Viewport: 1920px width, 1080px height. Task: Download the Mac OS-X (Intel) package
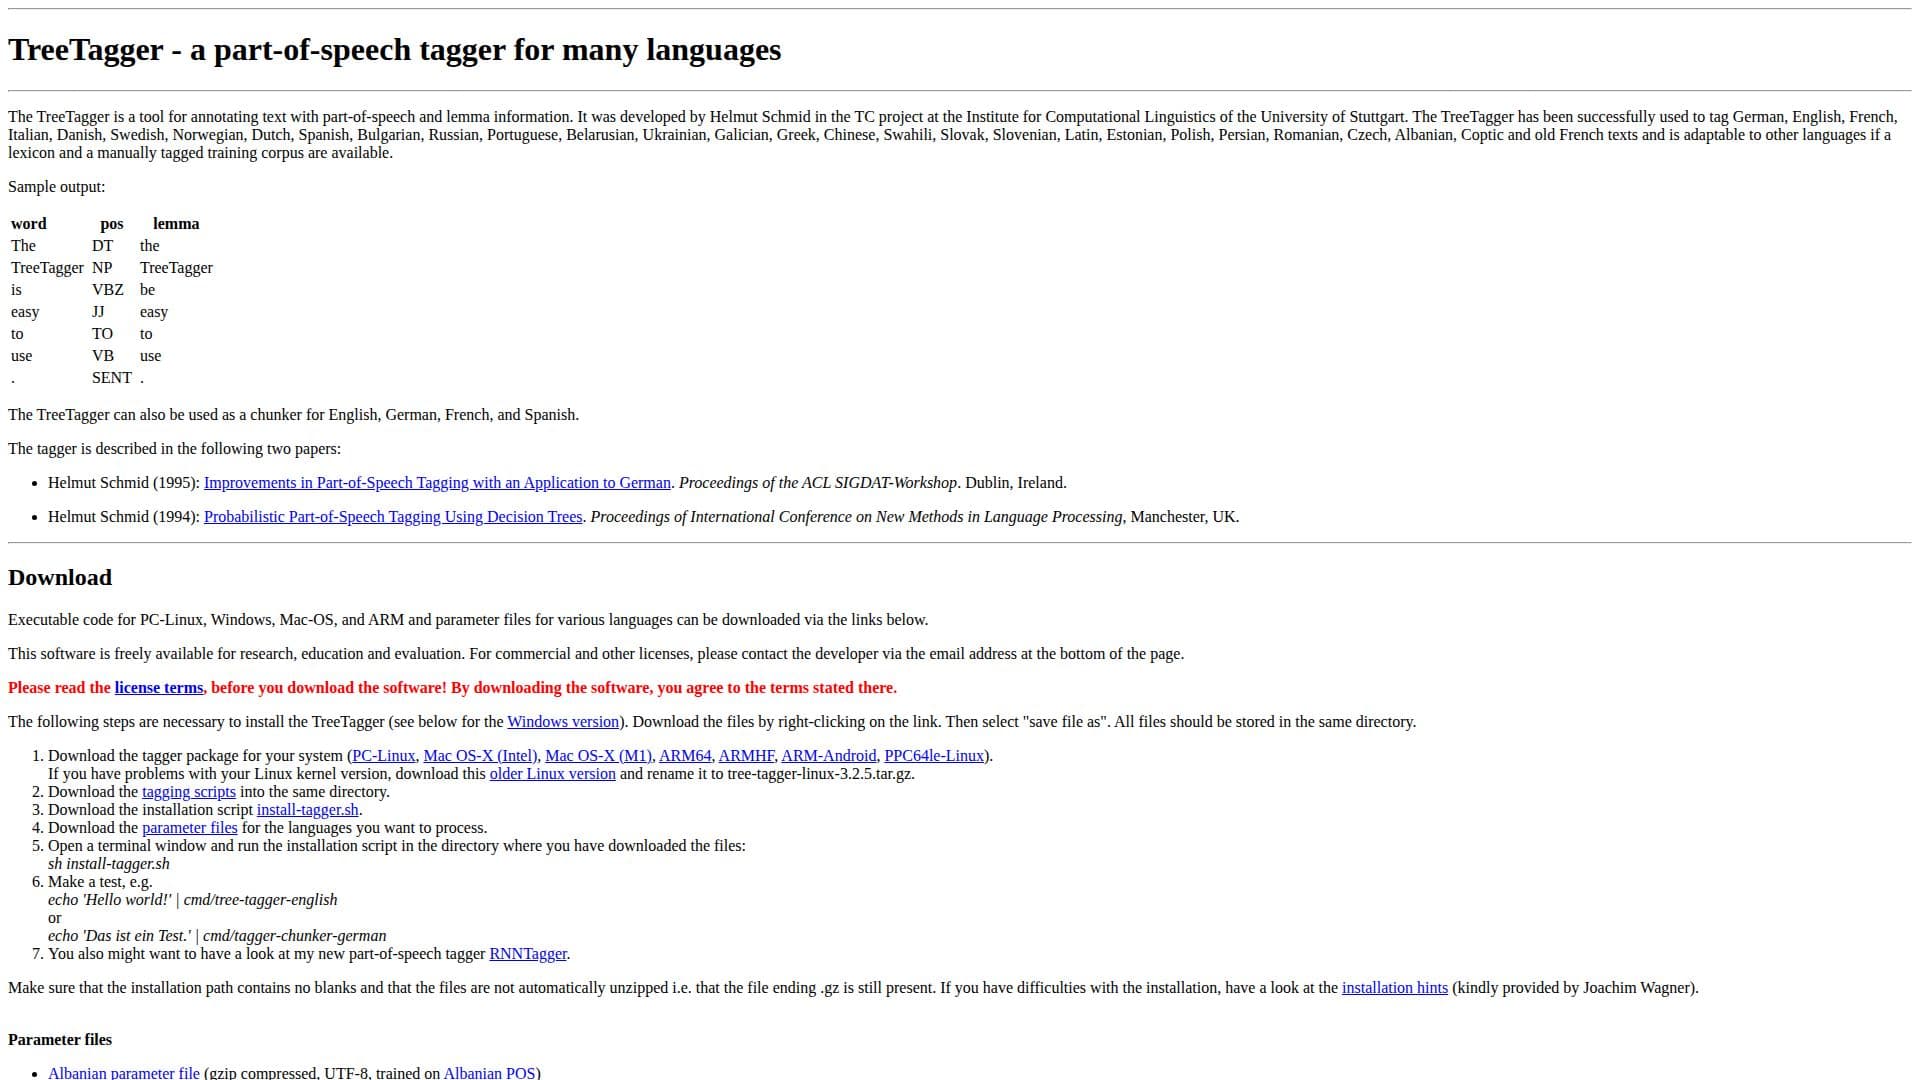coord(480,756)
